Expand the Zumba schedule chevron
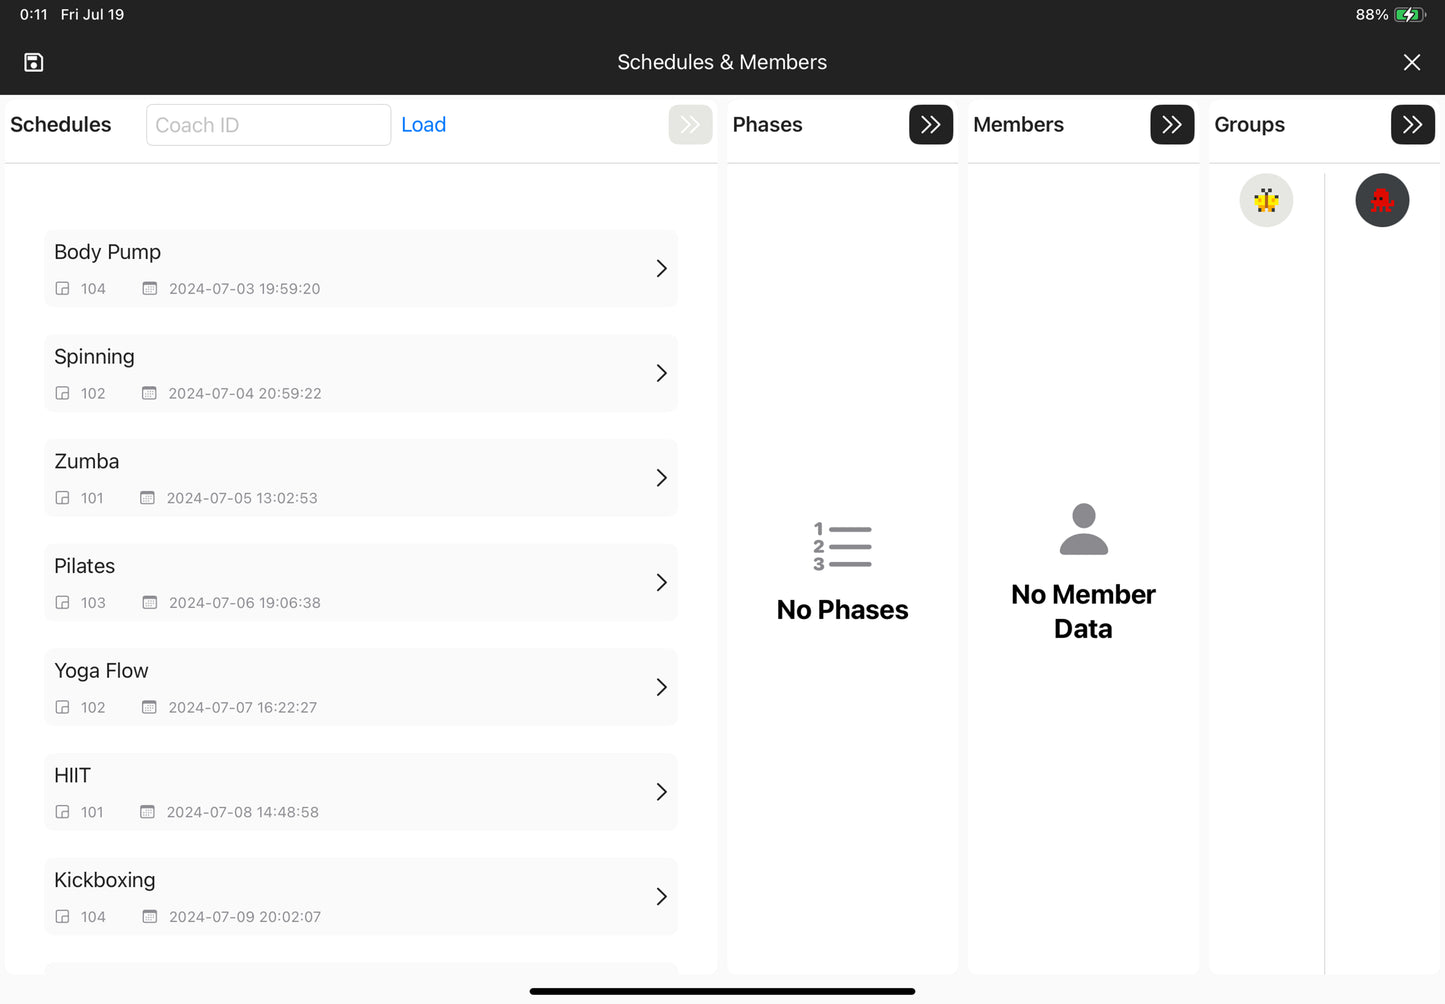The height and width of the screenshot is (1004, 1445). 661,478
